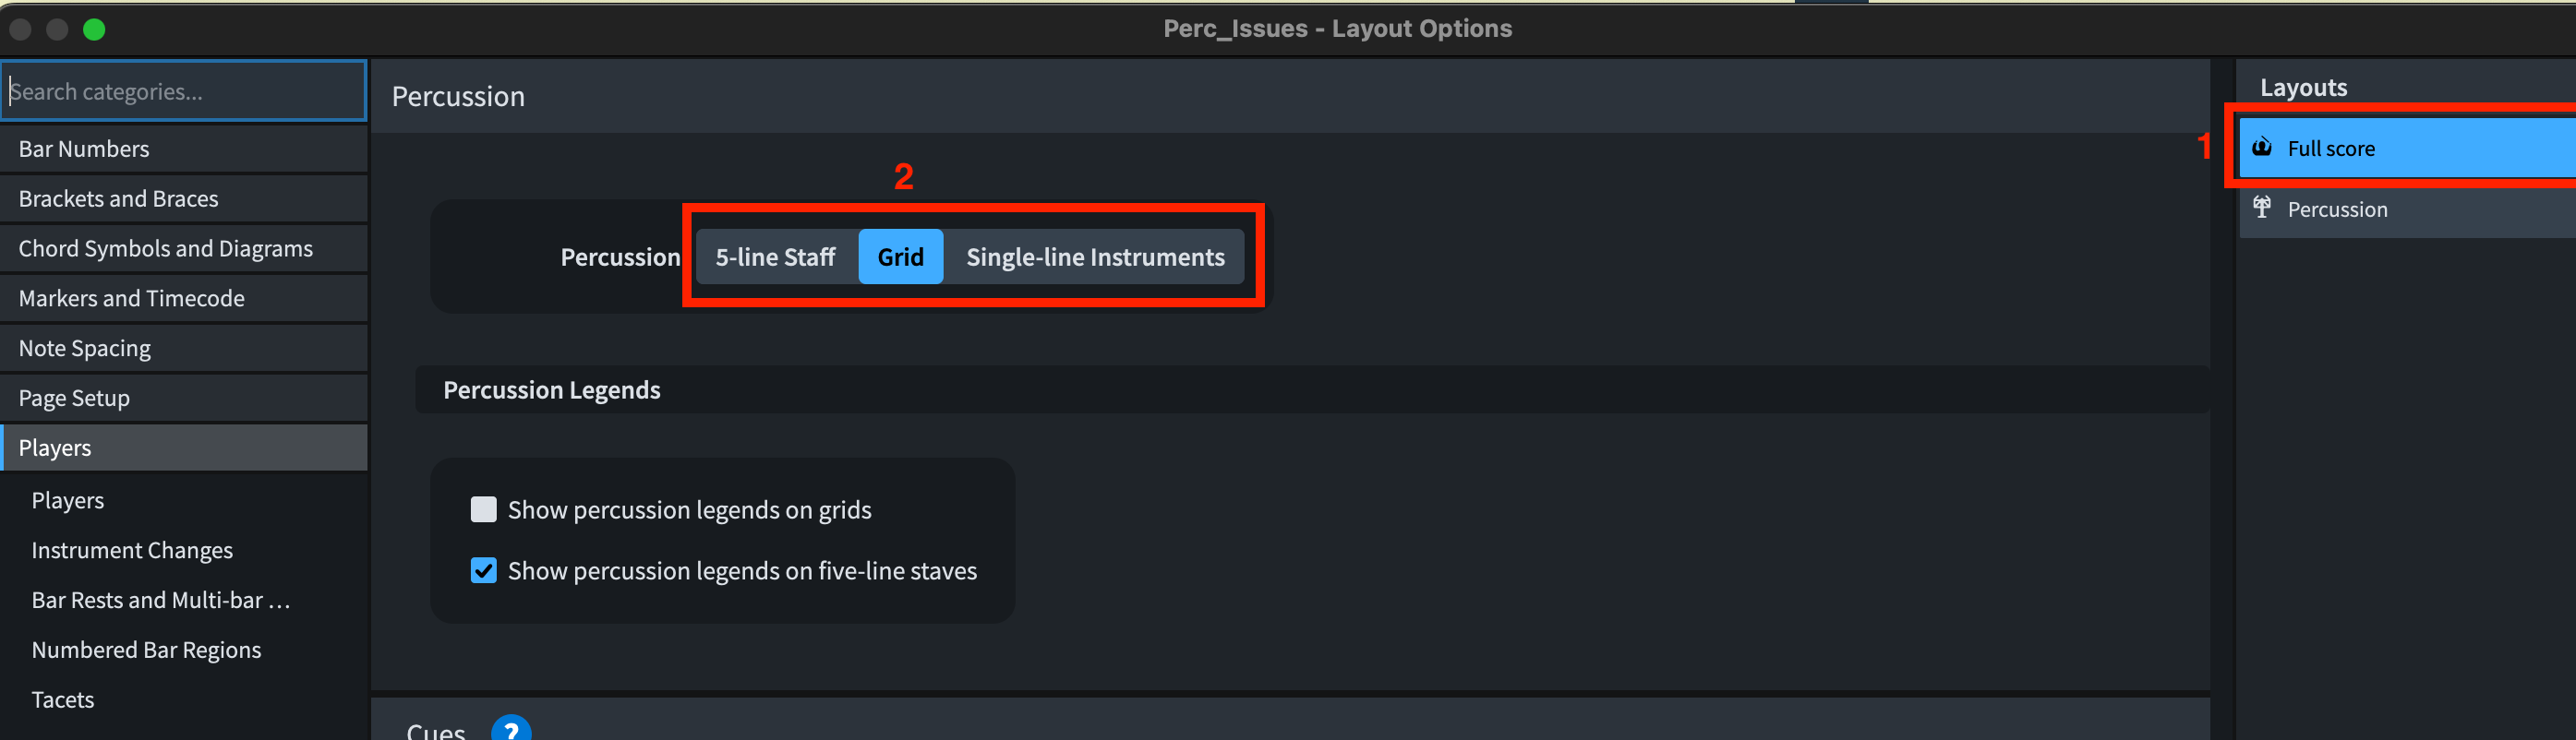Open the Cues help question-mark icon
This screenshot has height=740, width=2576.
click(510, 729)
